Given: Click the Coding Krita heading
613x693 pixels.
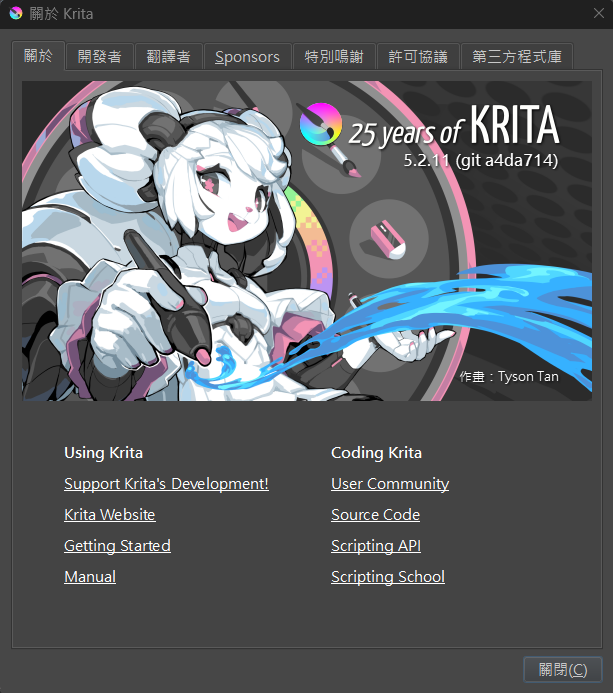Looking at the screenshot, I should pos(376,453).
